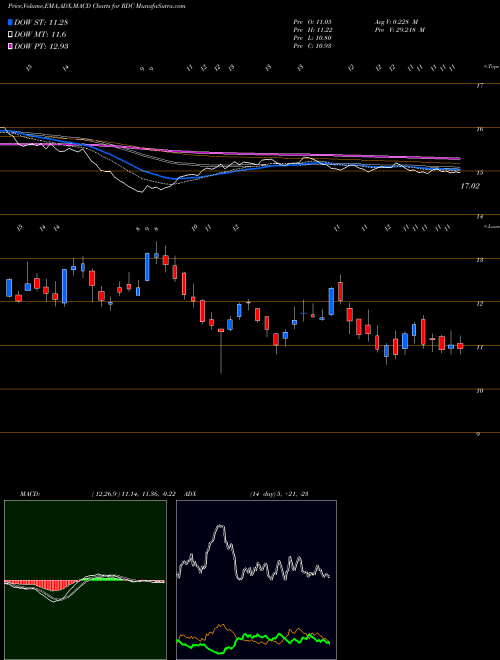
Task: Click the last red candlestick on the right
Action: coord(460,346)
